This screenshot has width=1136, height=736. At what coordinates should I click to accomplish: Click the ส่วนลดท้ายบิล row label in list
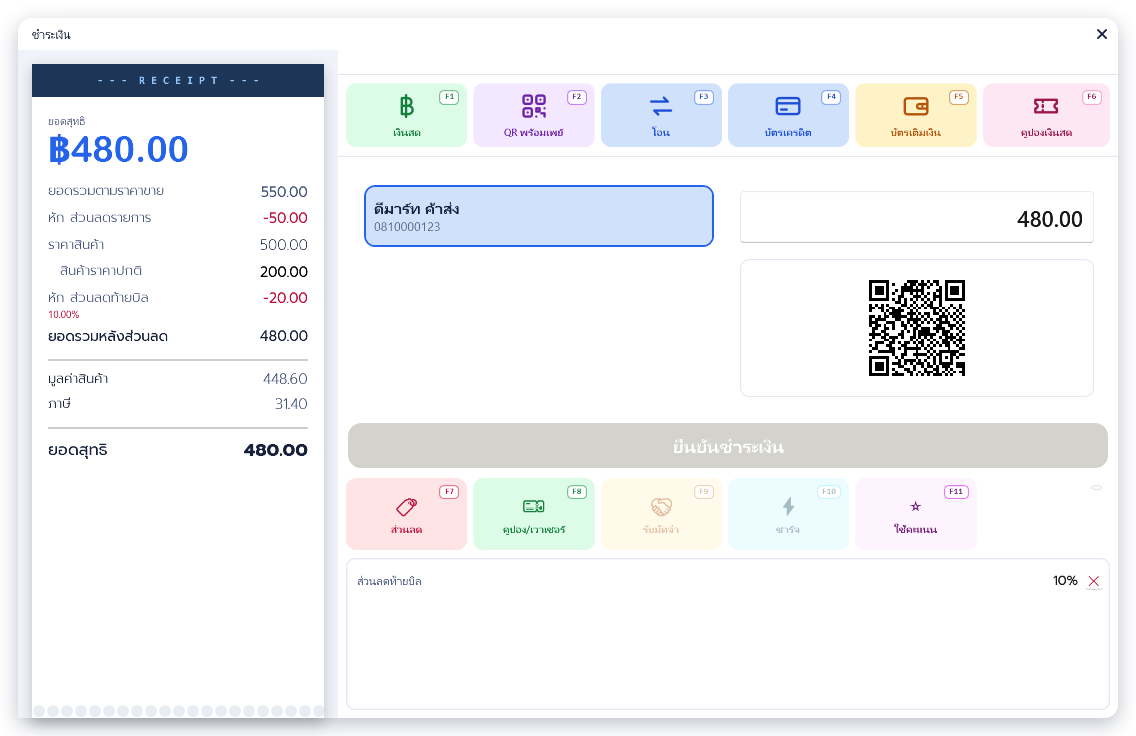pos(389,581)
